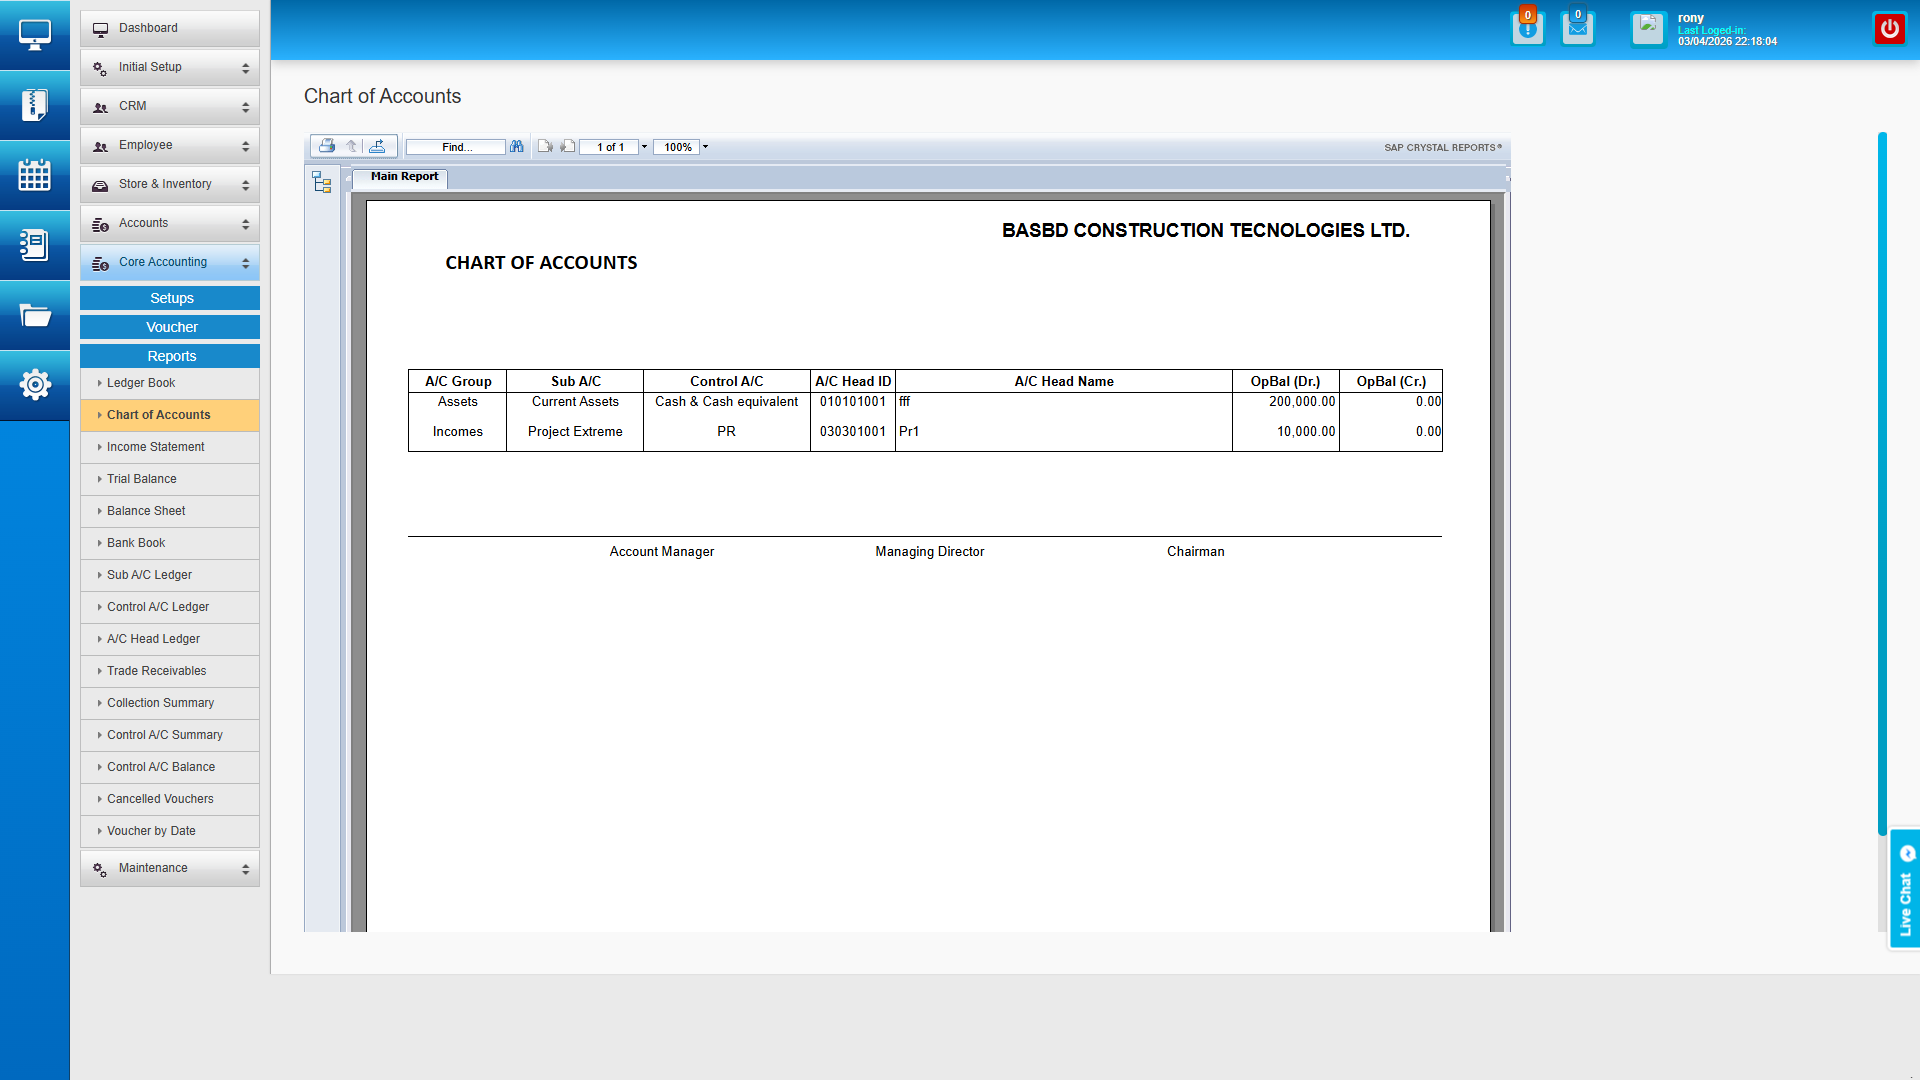Click the red power logout button
The height and width of the screenshot is (1080, 1920).
point(1889,28)
